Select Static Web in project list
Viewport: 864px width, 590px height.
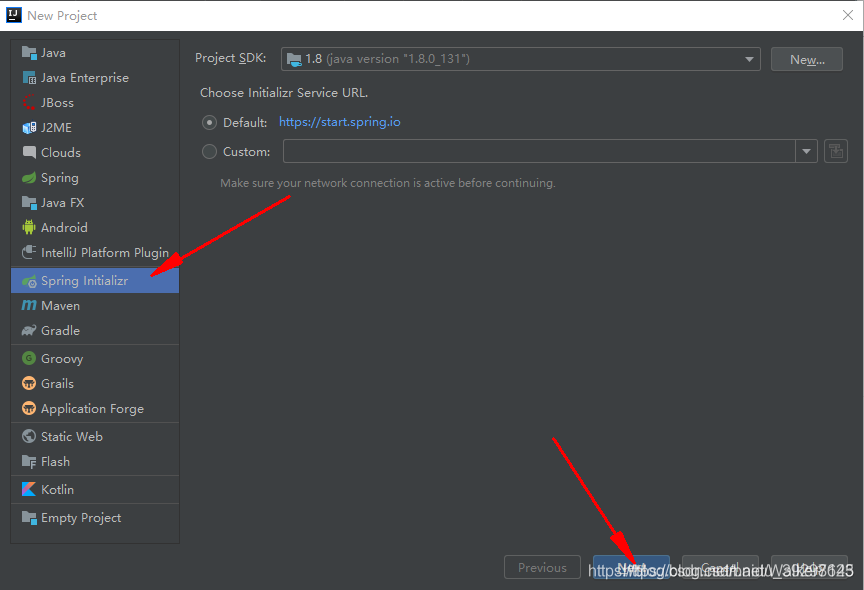click(x=95, y=436)
